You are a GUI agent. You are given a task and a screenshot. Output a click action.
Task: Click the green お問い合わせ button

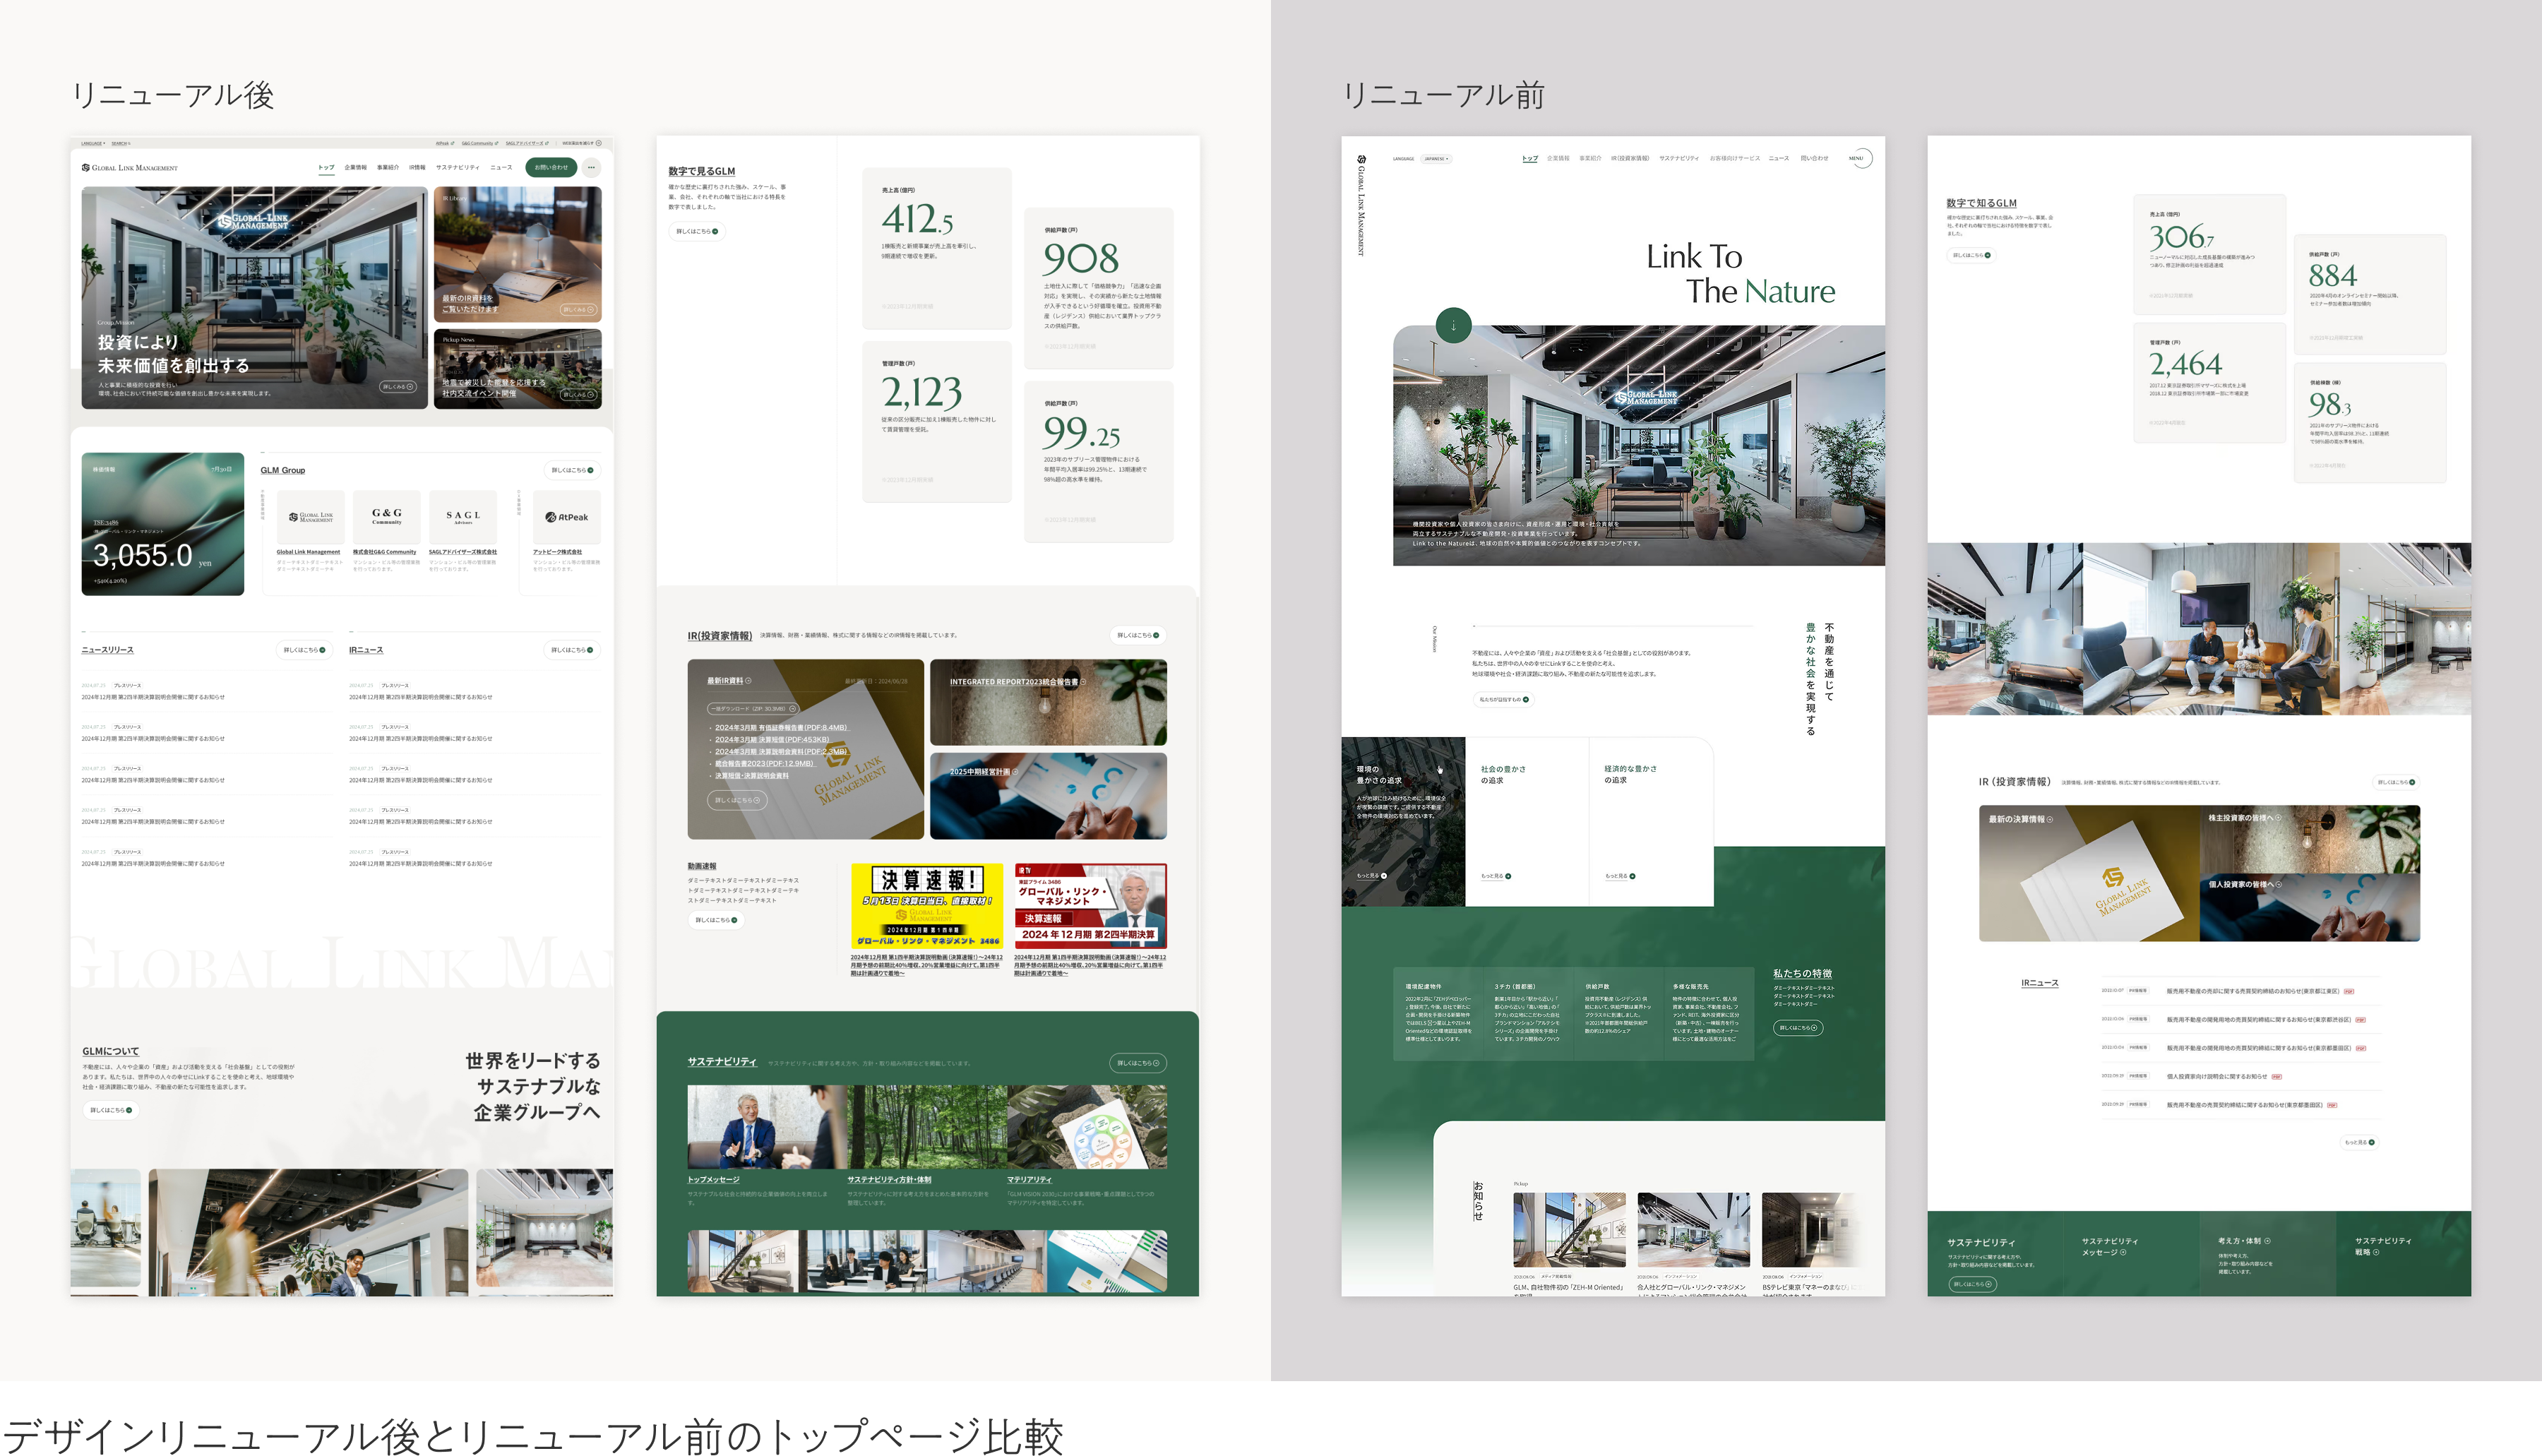(551, 167)
